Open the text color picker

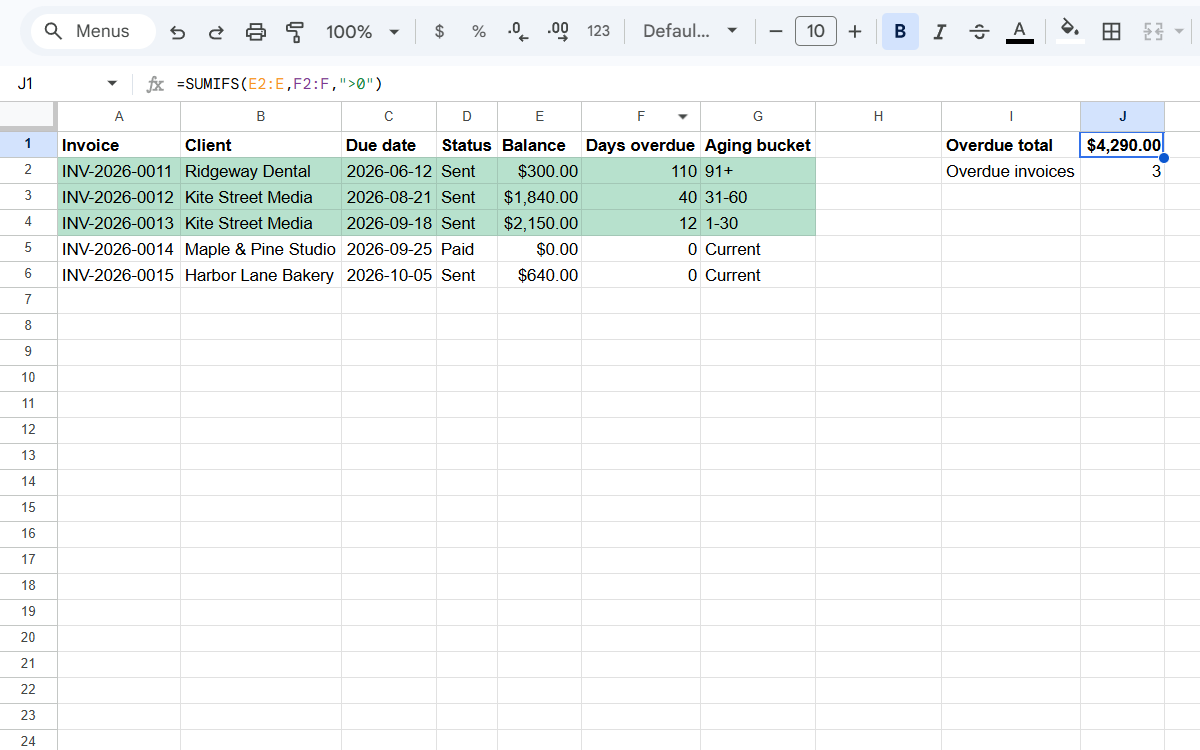[1019, 32]
